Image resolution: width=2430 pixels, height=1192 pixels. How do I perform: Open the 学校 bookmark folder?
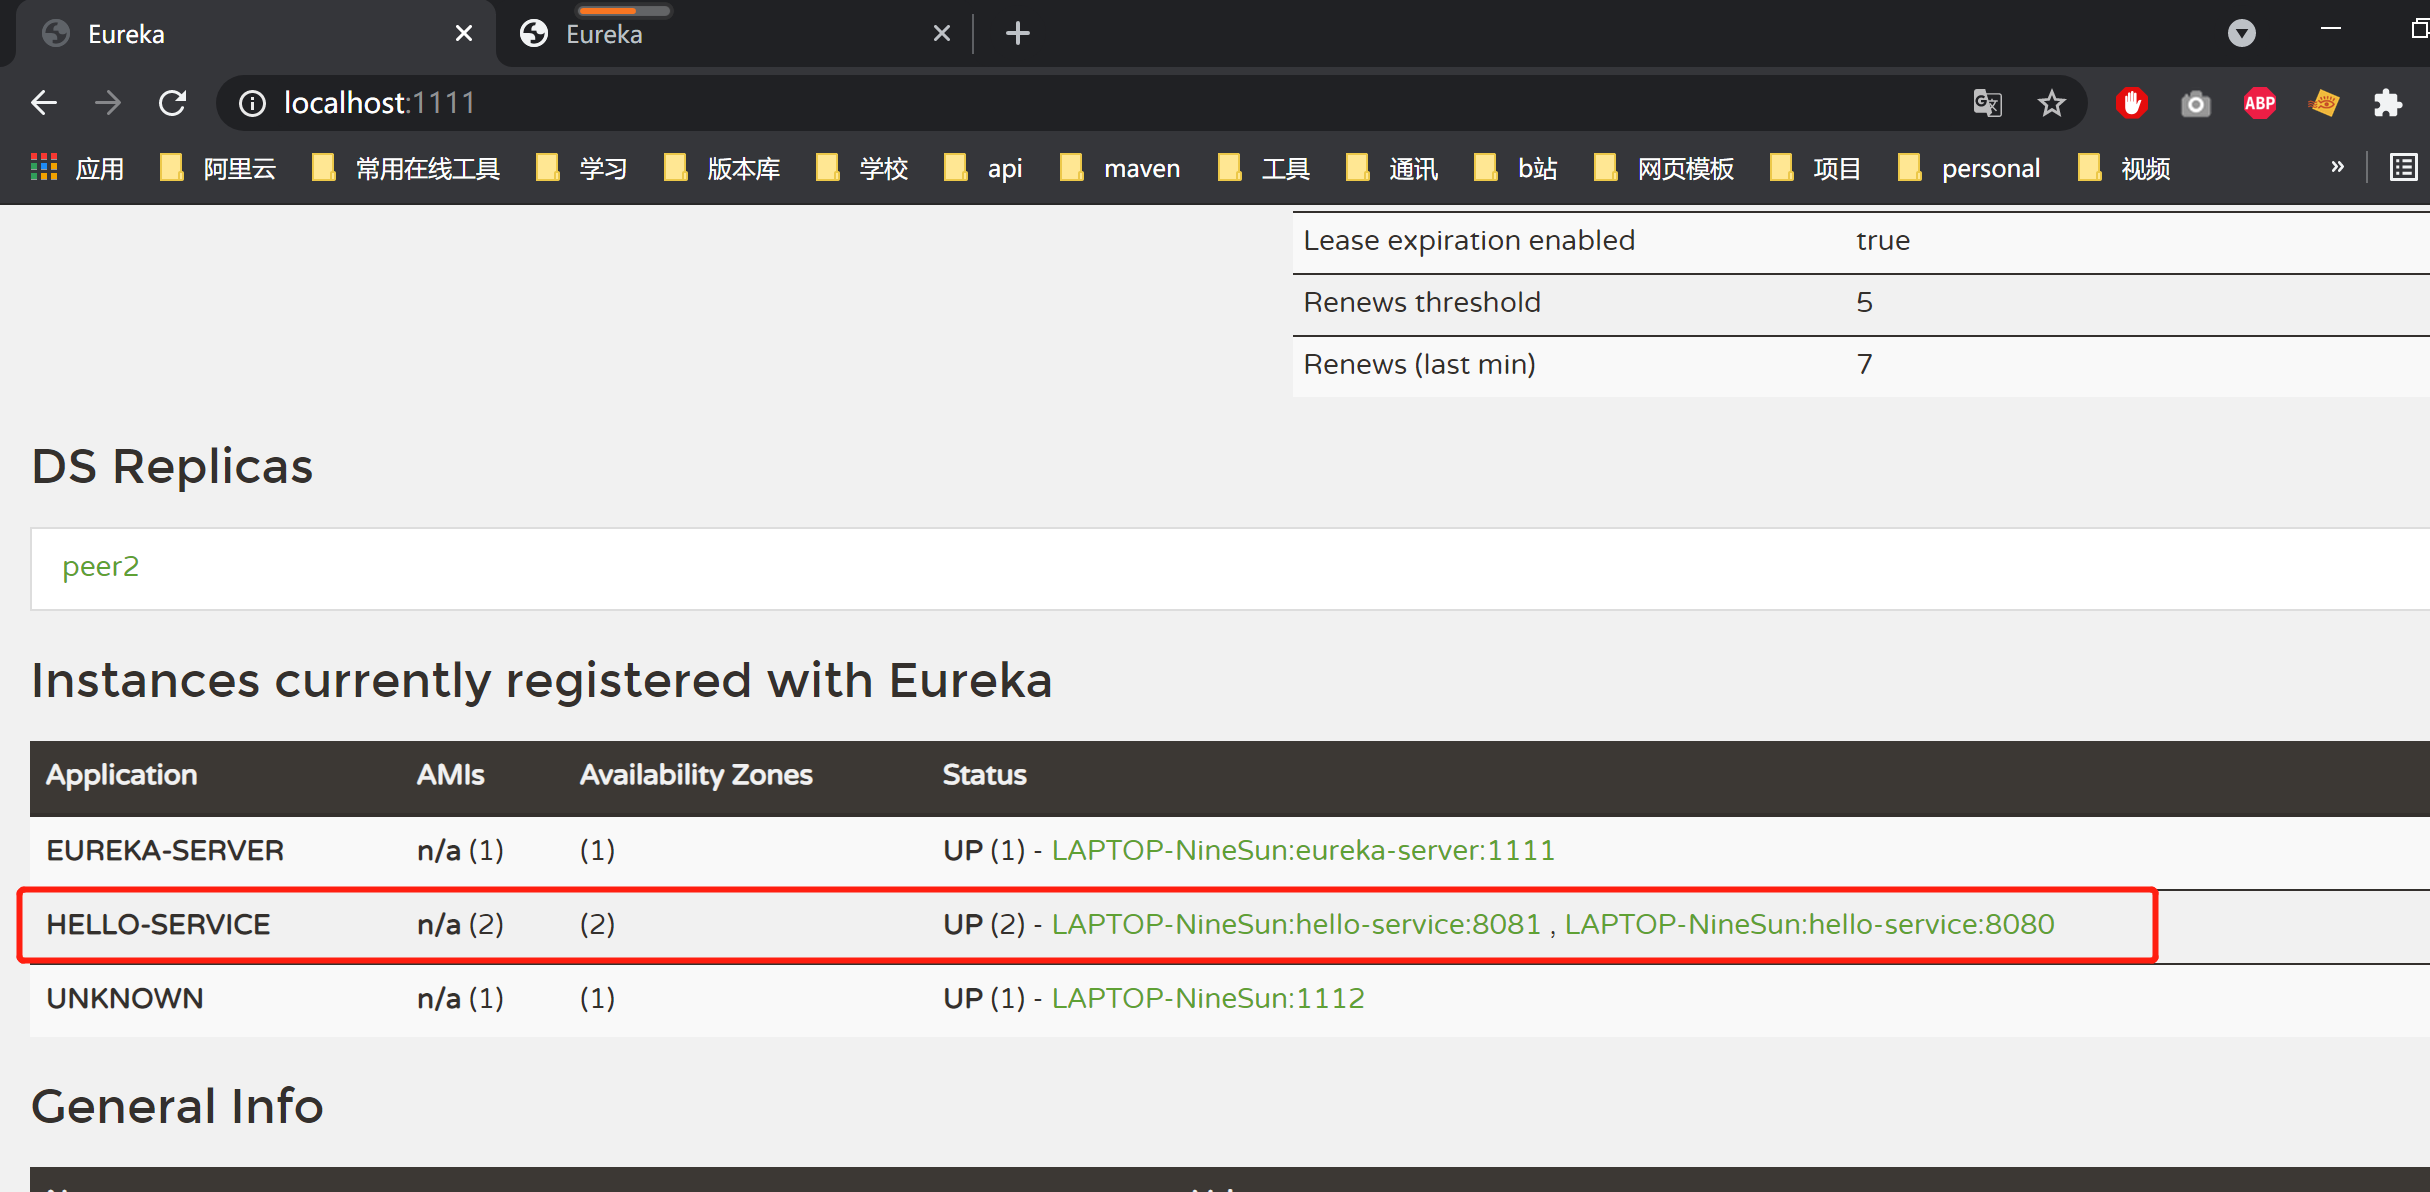click(862, 168)
